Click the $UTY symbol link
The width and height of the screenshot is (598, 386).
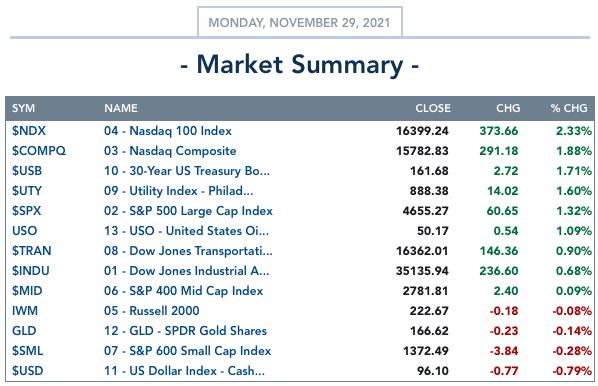pyautogui.click(x=26, y=191)
